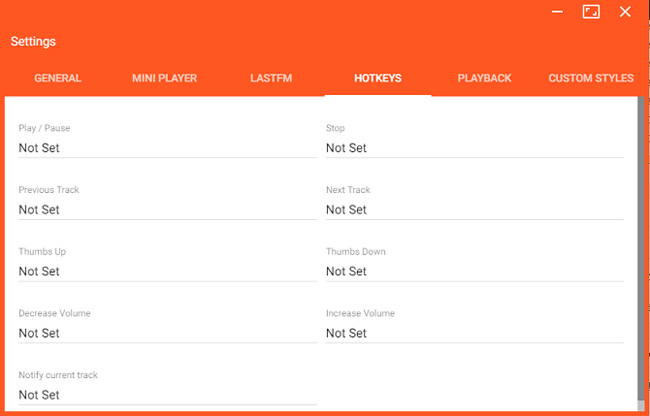This screenshot has width=650, height=416.
Task: Select the Next Track hotkey field
Action: click(474, 210)
